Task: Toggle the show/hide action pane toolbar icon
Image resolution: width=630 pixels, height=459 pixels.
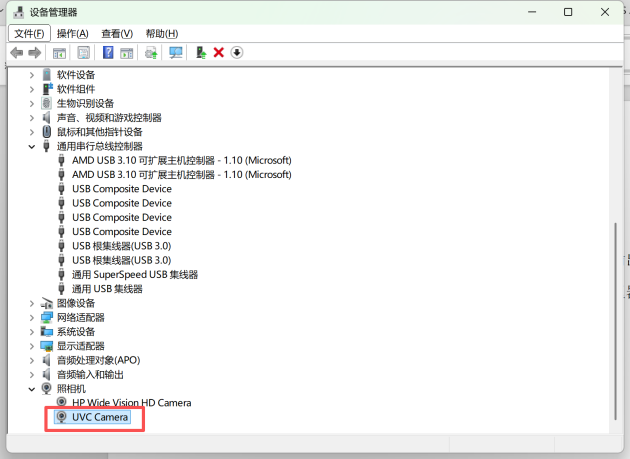Action: tap(127, 53)
